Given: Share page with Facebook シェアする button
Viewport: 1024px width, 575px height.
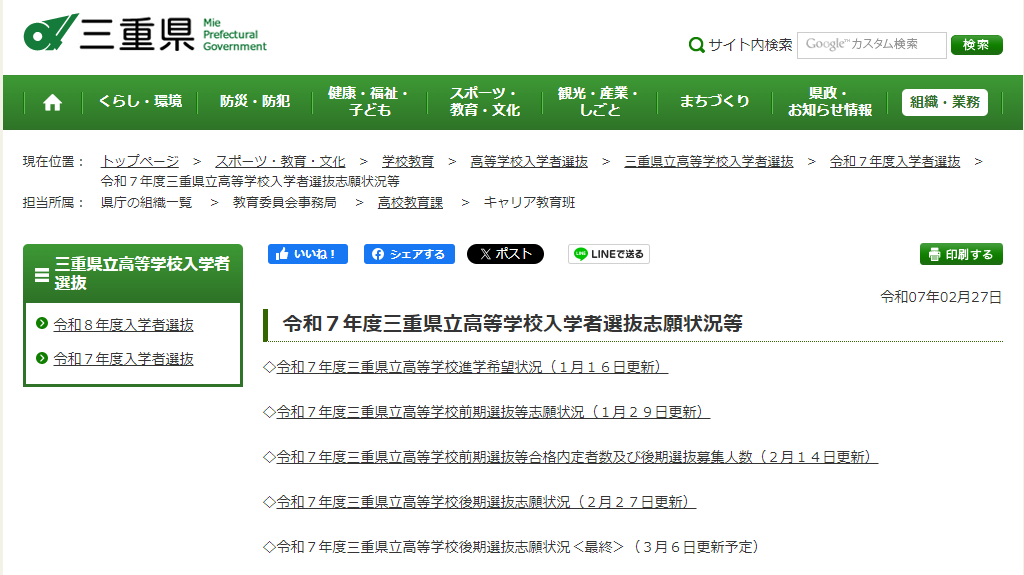Looking at the screenshot, I should pyautogui.click(x=409, y=254).
